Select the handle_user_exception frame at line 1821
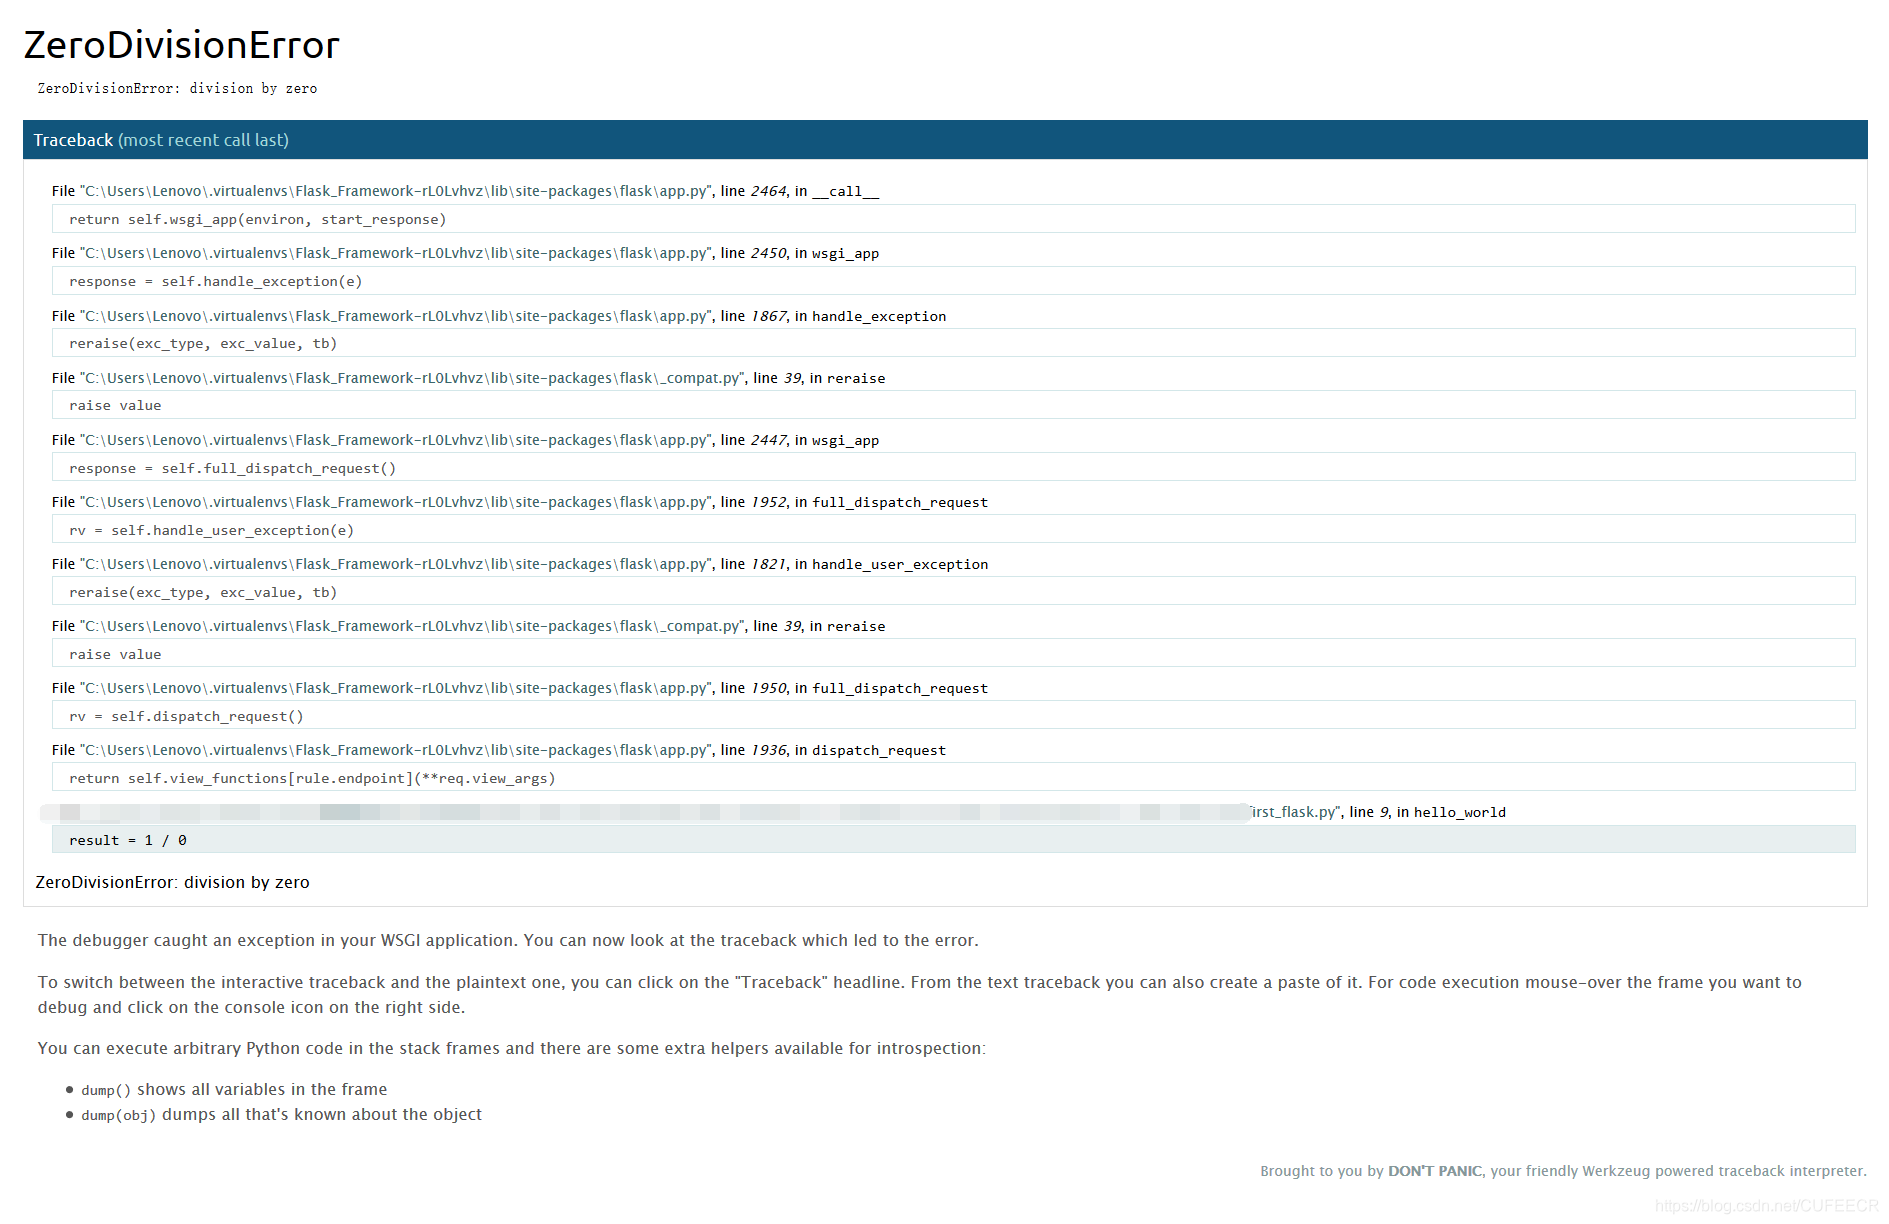Screen dimensions: 1889x1224 520,564
